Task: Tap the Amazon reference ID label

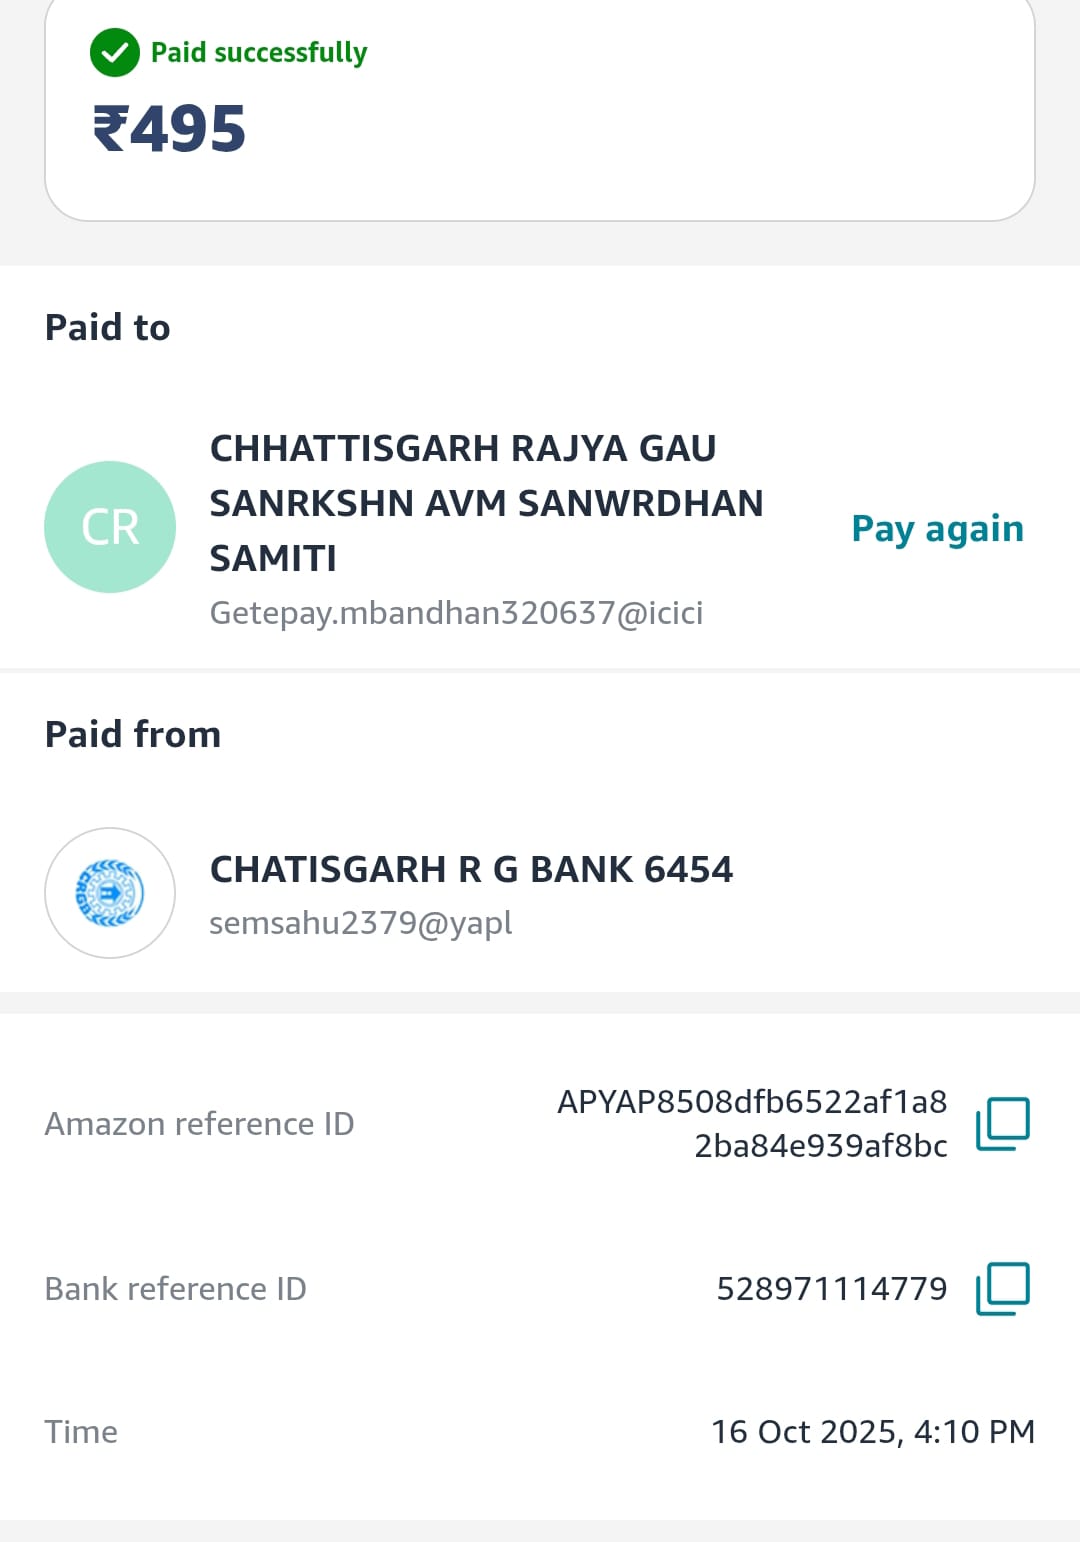Action: tap(199, 1124)
